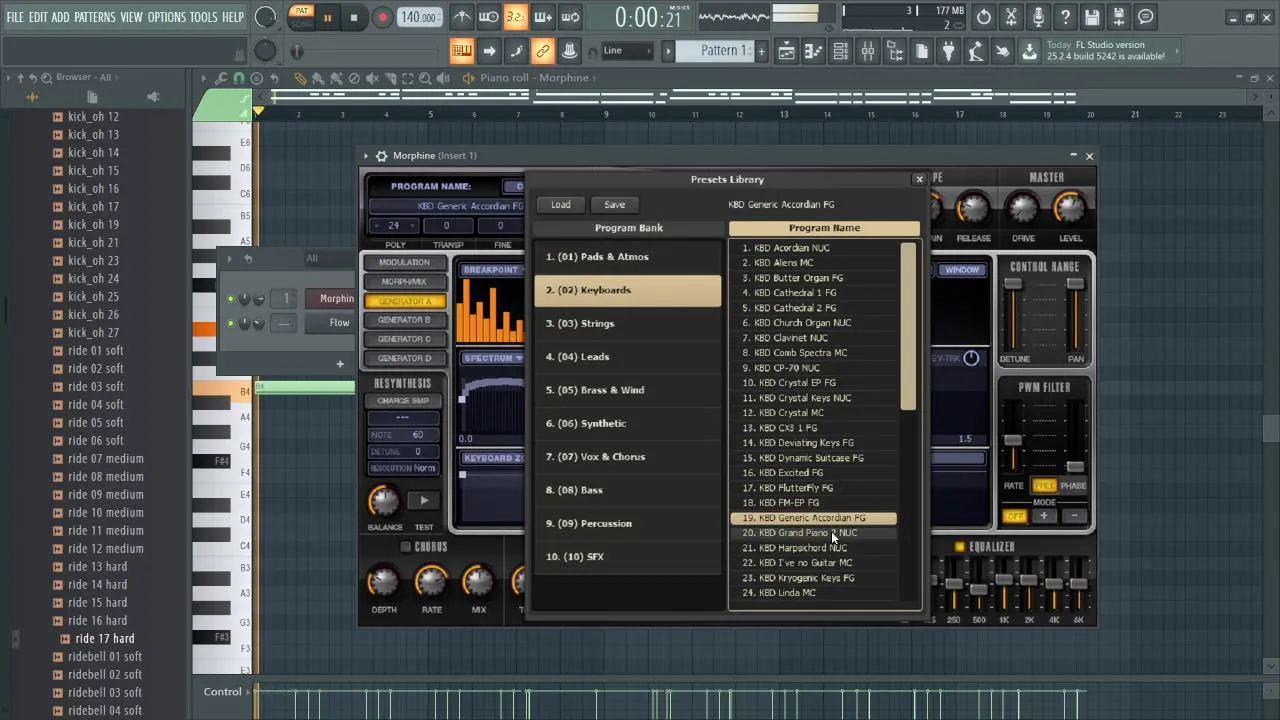The width and height of the screenshot is (1280, 720).
Task: Open the plugin picker plug icon
Action: [948, 51]
